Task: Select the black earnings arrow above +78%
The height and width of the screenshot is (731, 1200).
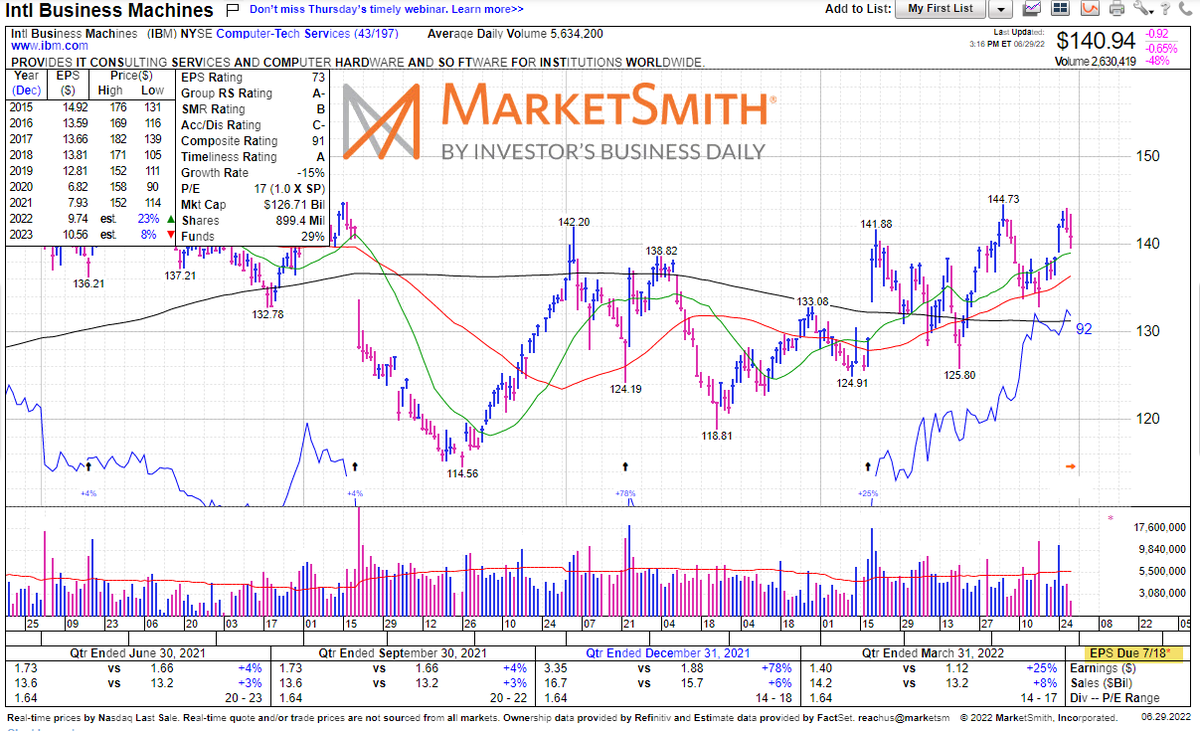Action: pyautogui.click(x=626, y=466)
